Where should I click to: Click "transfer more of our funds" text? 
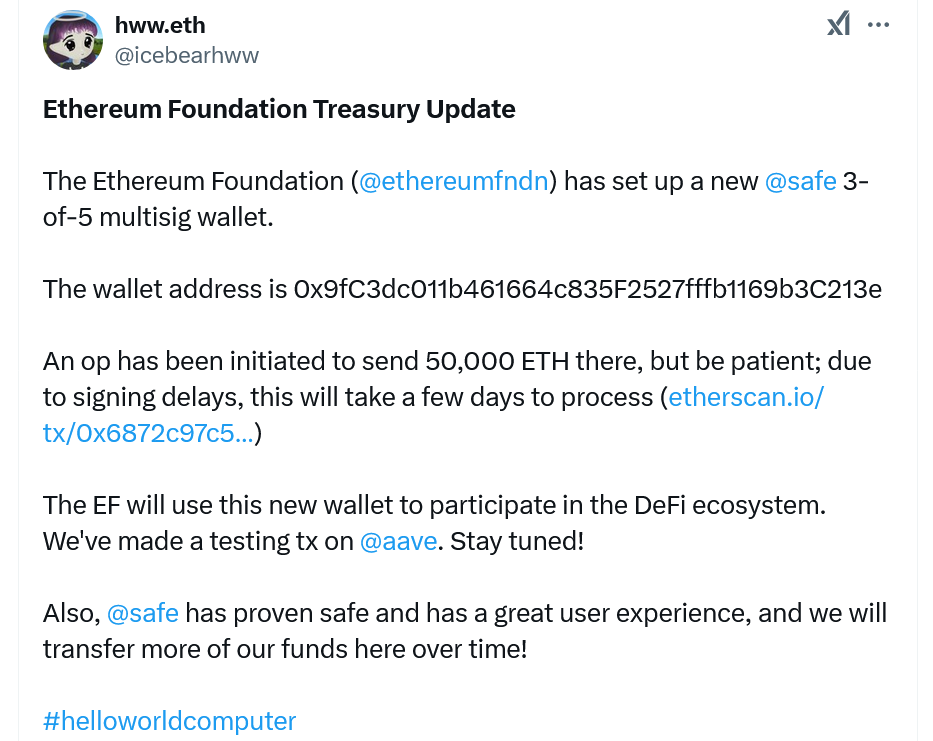(206, 649)
